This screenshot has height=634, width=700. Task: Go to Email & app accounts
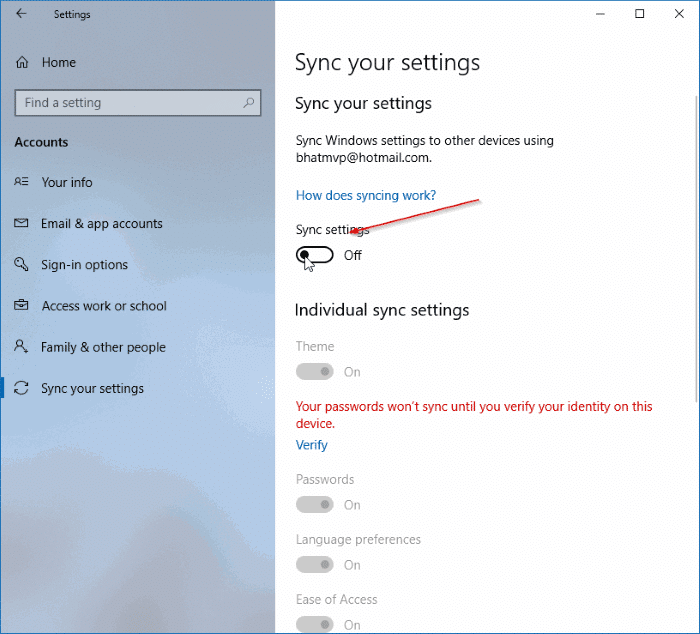[102, 223]
